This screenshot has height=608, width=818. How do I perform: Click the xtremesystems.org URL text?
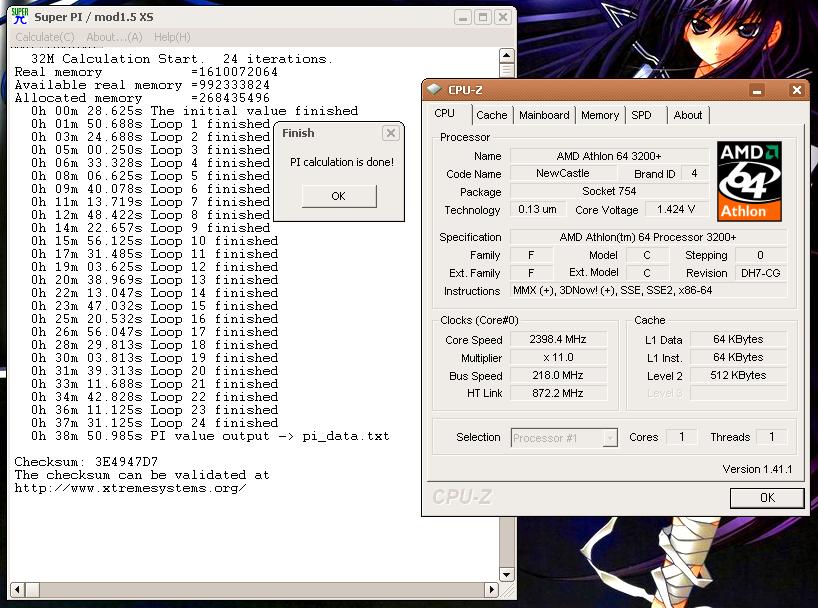coord(130,488)
